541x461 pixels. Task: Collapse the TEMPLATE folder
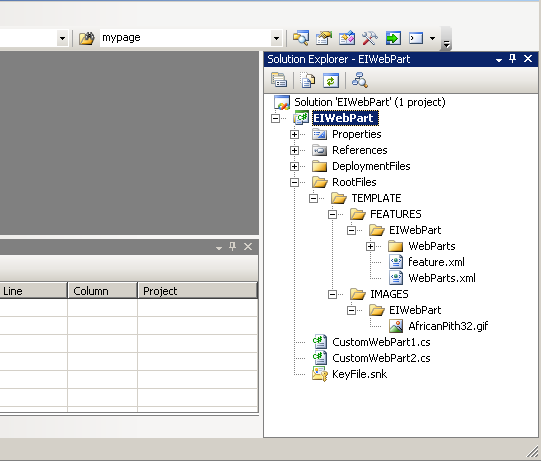click(313, 198)
